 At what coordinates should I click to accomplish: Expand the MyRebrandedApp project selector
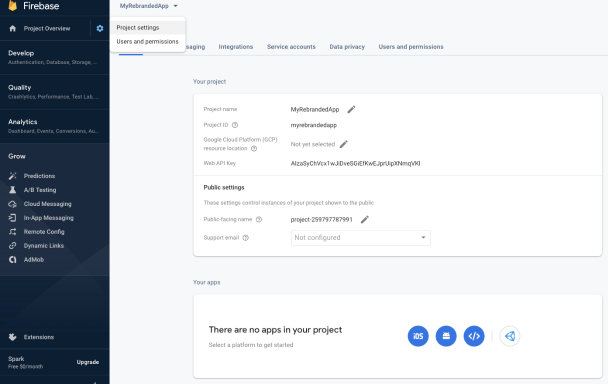(x=149, y=6)
